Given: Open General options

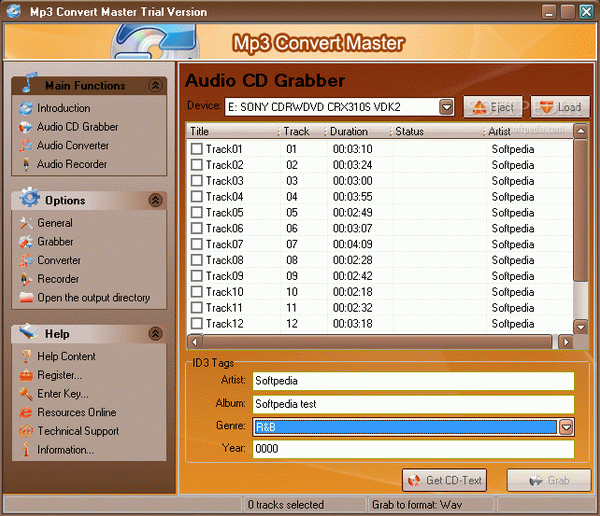Looking at the screenshot, I should (55, 223).
